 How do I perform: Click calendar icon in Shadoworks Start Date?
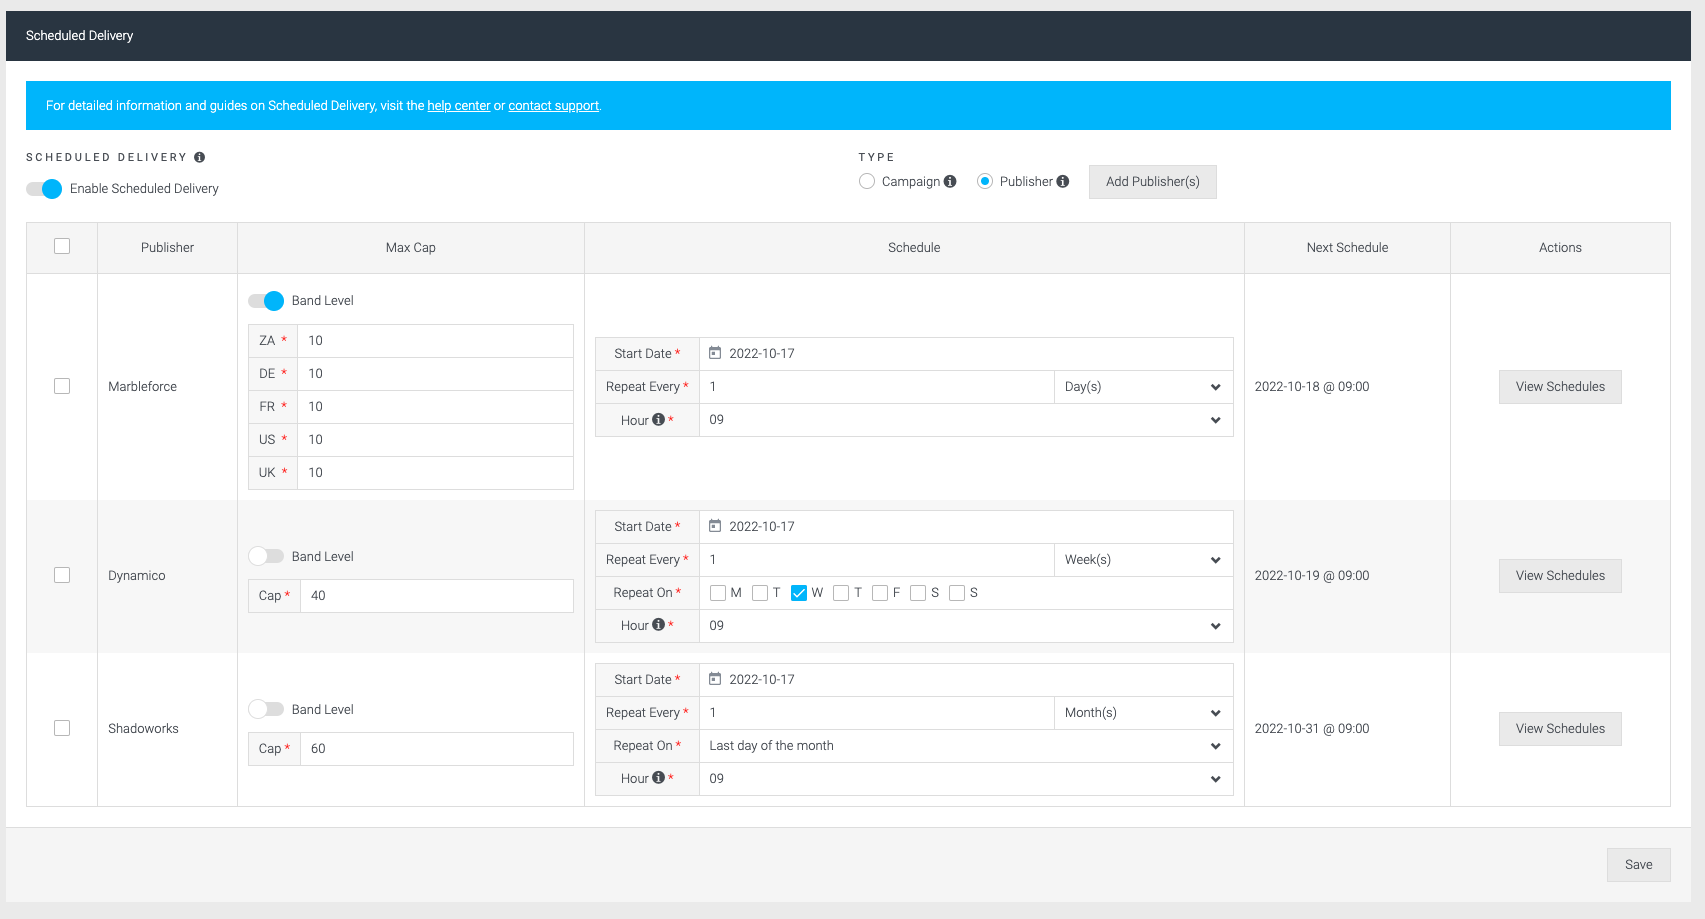(715, 679)
